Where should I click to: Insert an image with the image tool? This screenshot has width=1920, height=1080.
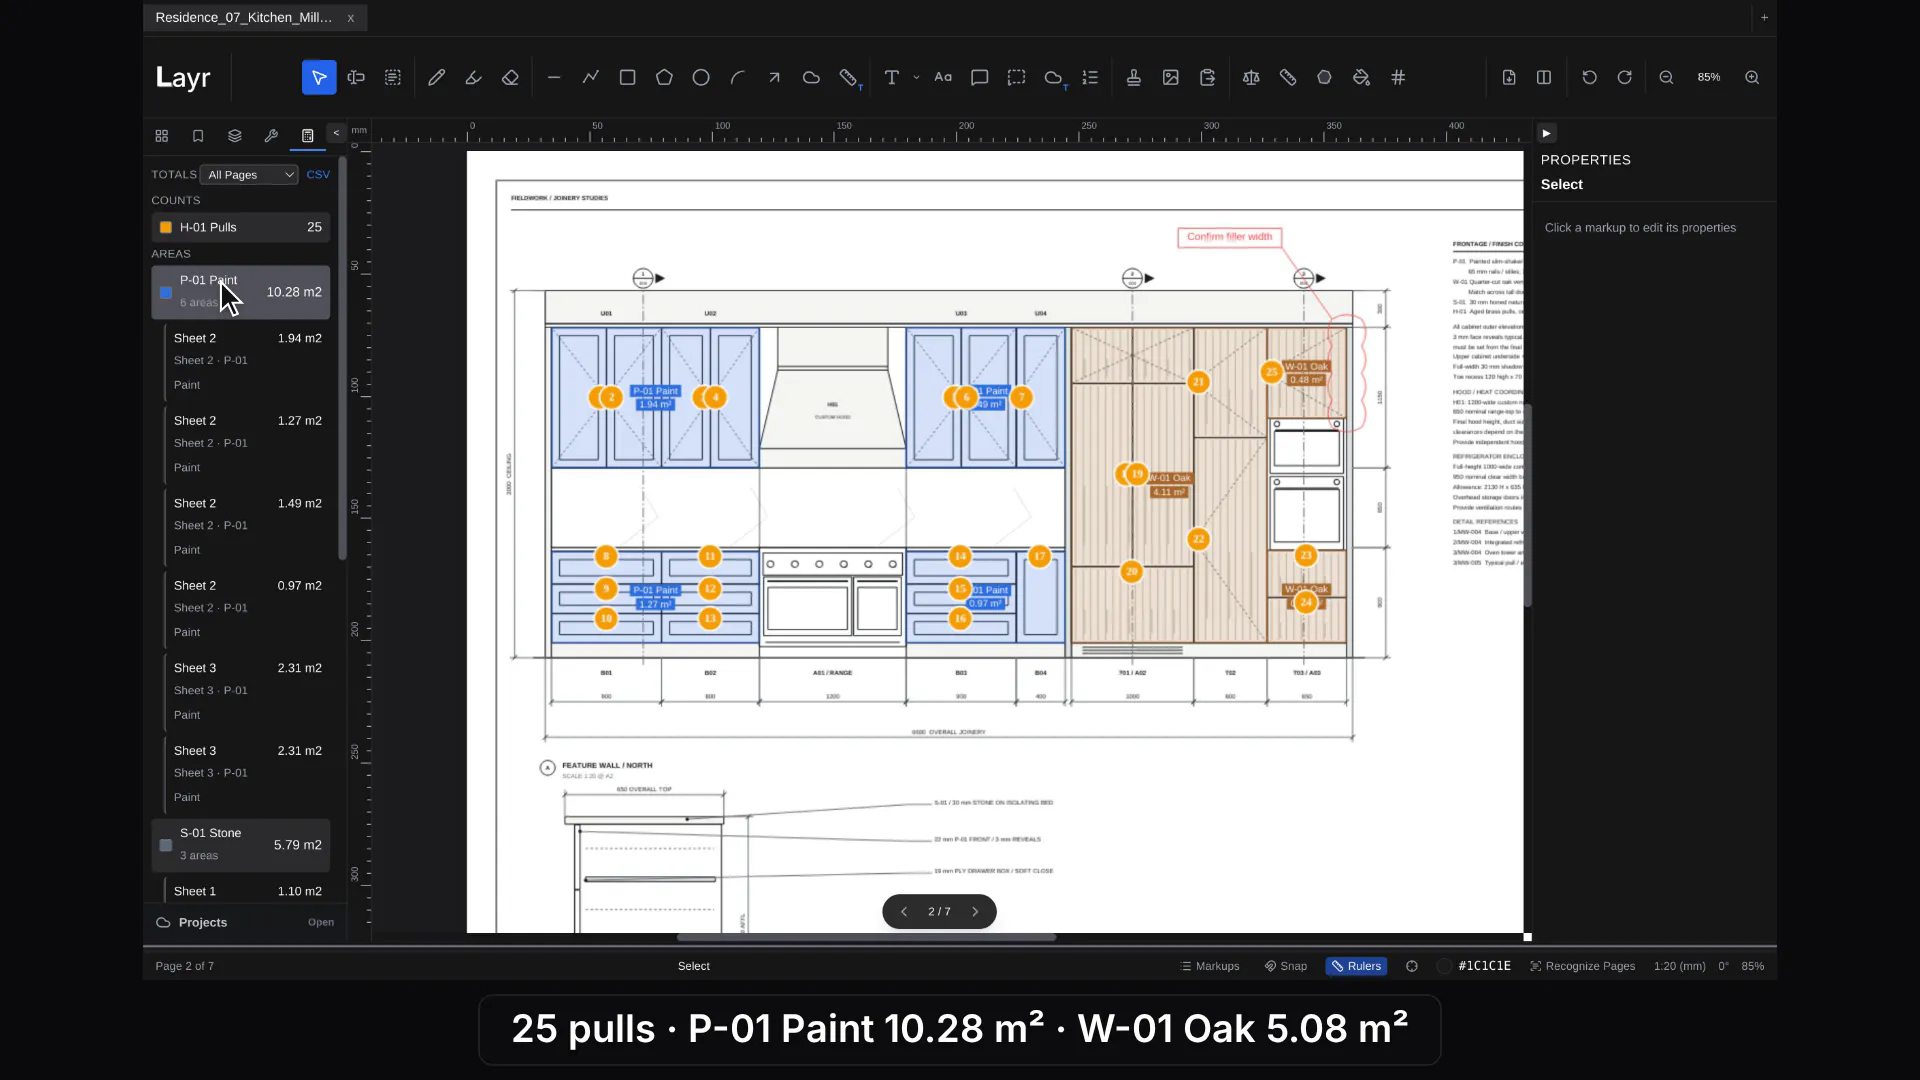(1171, 77)
